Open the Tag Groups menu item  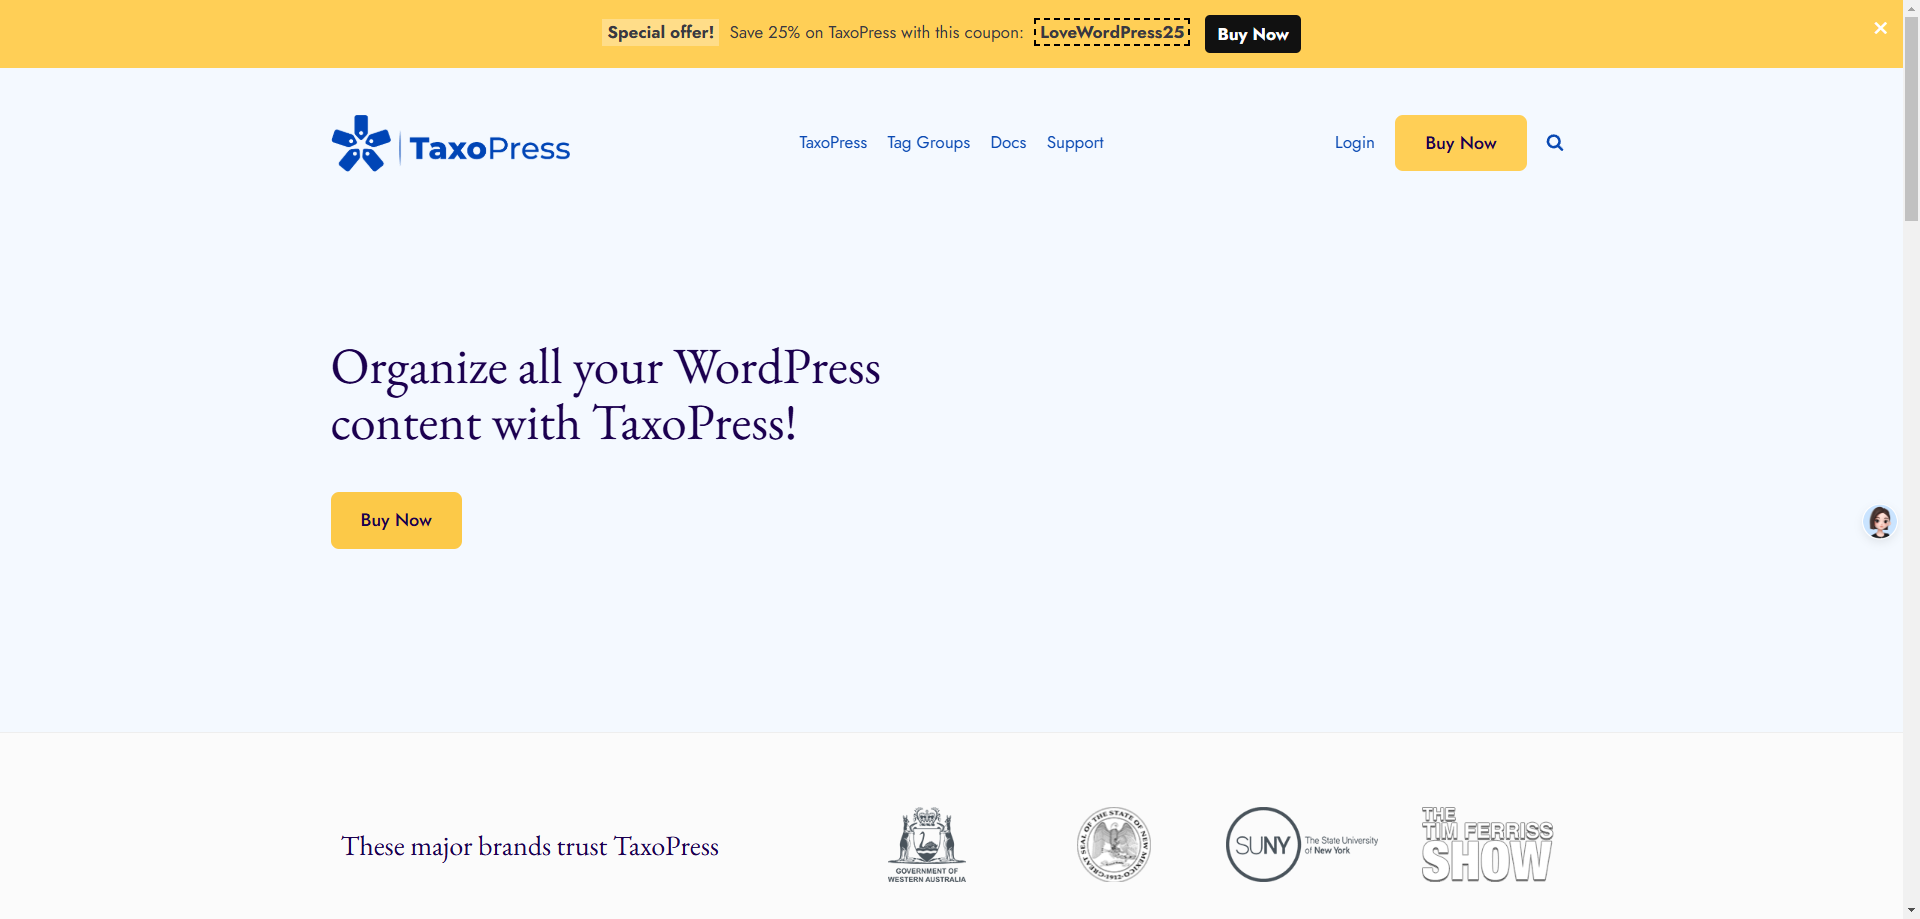pos(928,143)
